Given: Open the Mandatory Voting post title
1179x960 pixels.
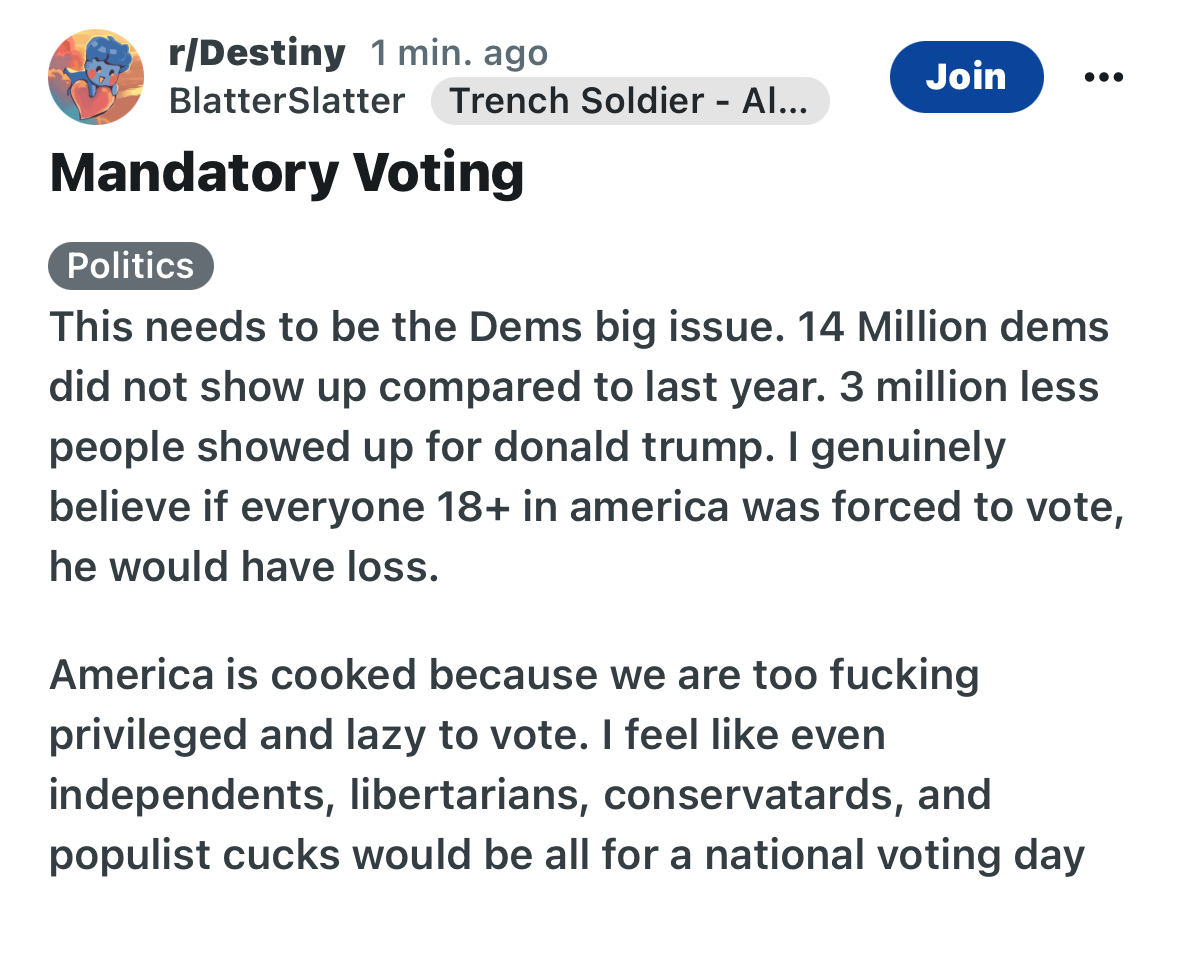Looking at the screenshot, I should 287,173.
